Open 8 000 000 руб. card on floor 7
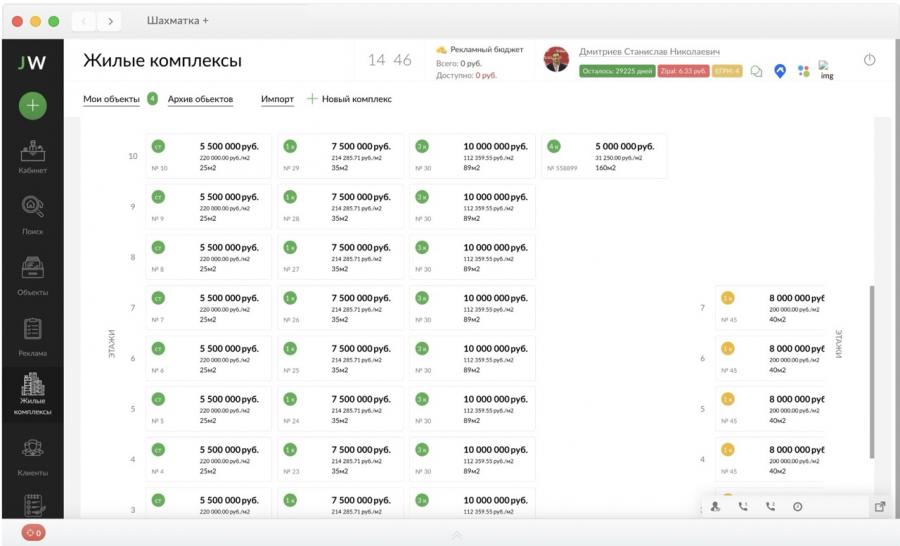Image resolution: width=900 pixels, height=546 pixels. point(770,308)
